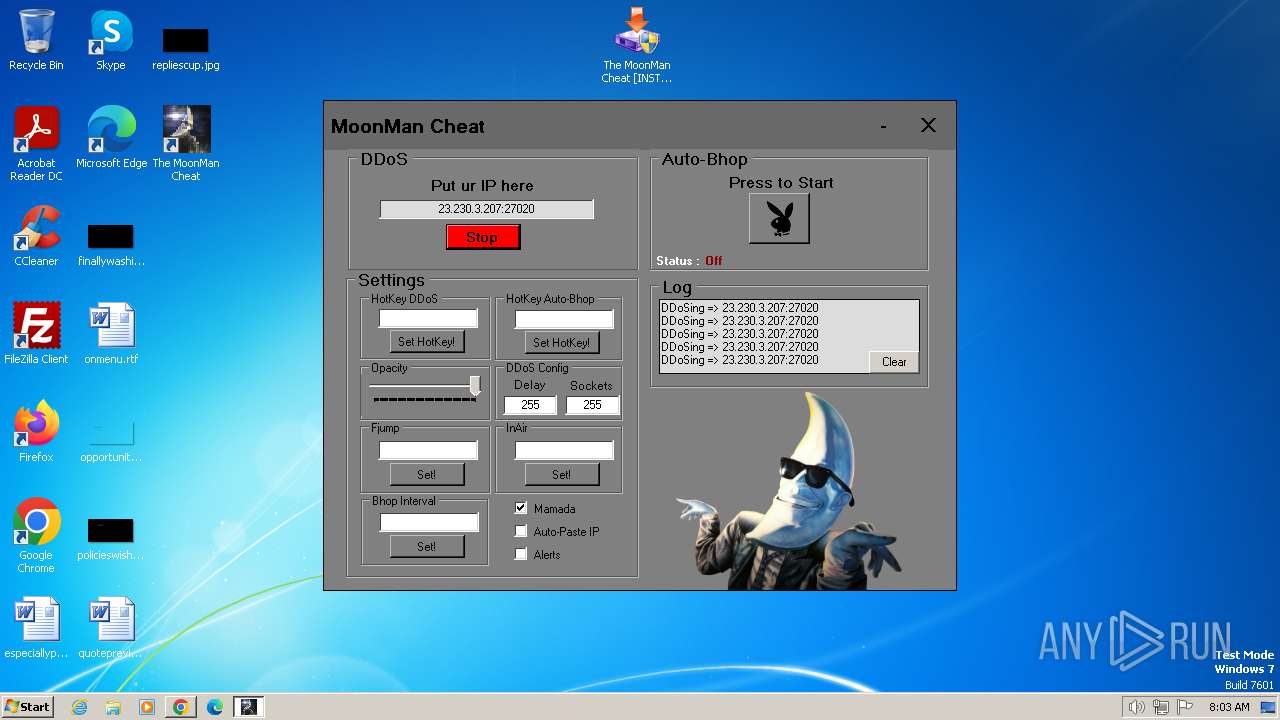Screen dimensions: 1280x720
Task: Open the especiallyp... Word document
Action: [36, 628]
